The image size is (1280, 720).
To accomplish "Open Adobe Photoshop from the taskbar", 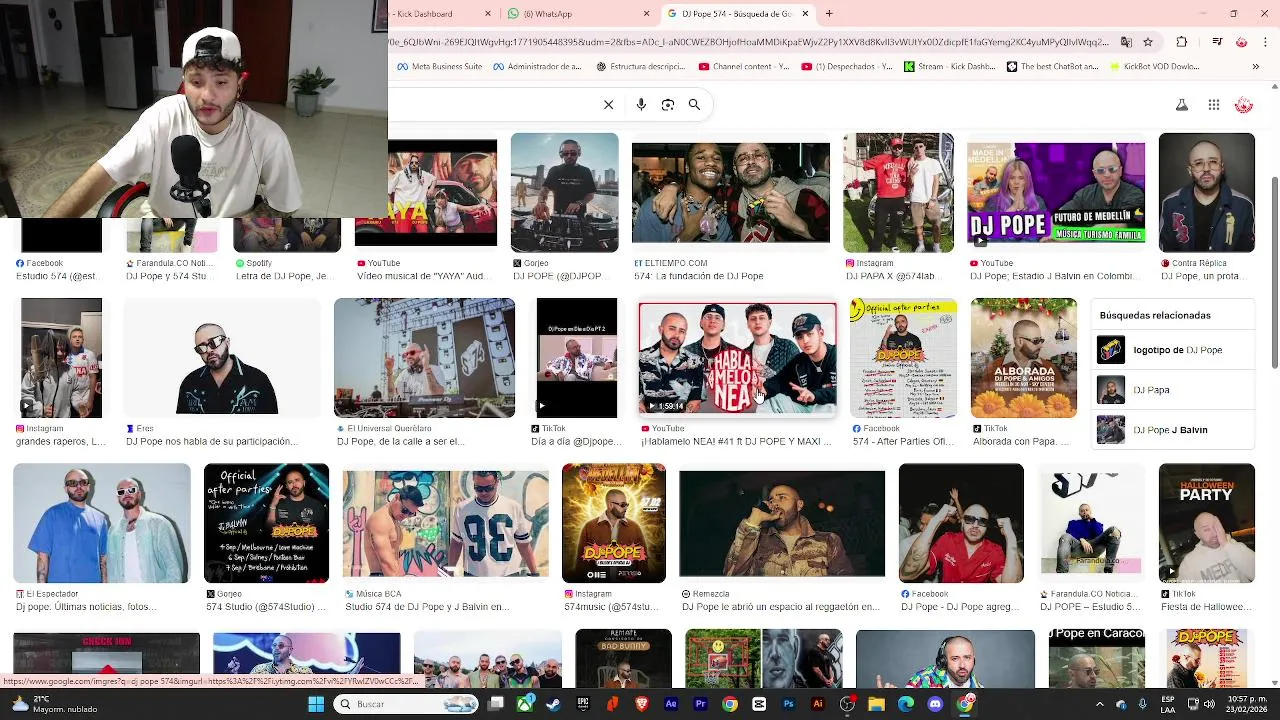I will (789, 704).
